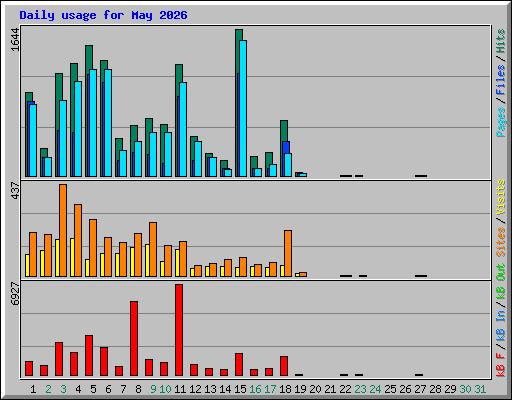Click the "kB In" legend label

coord(500,327)
